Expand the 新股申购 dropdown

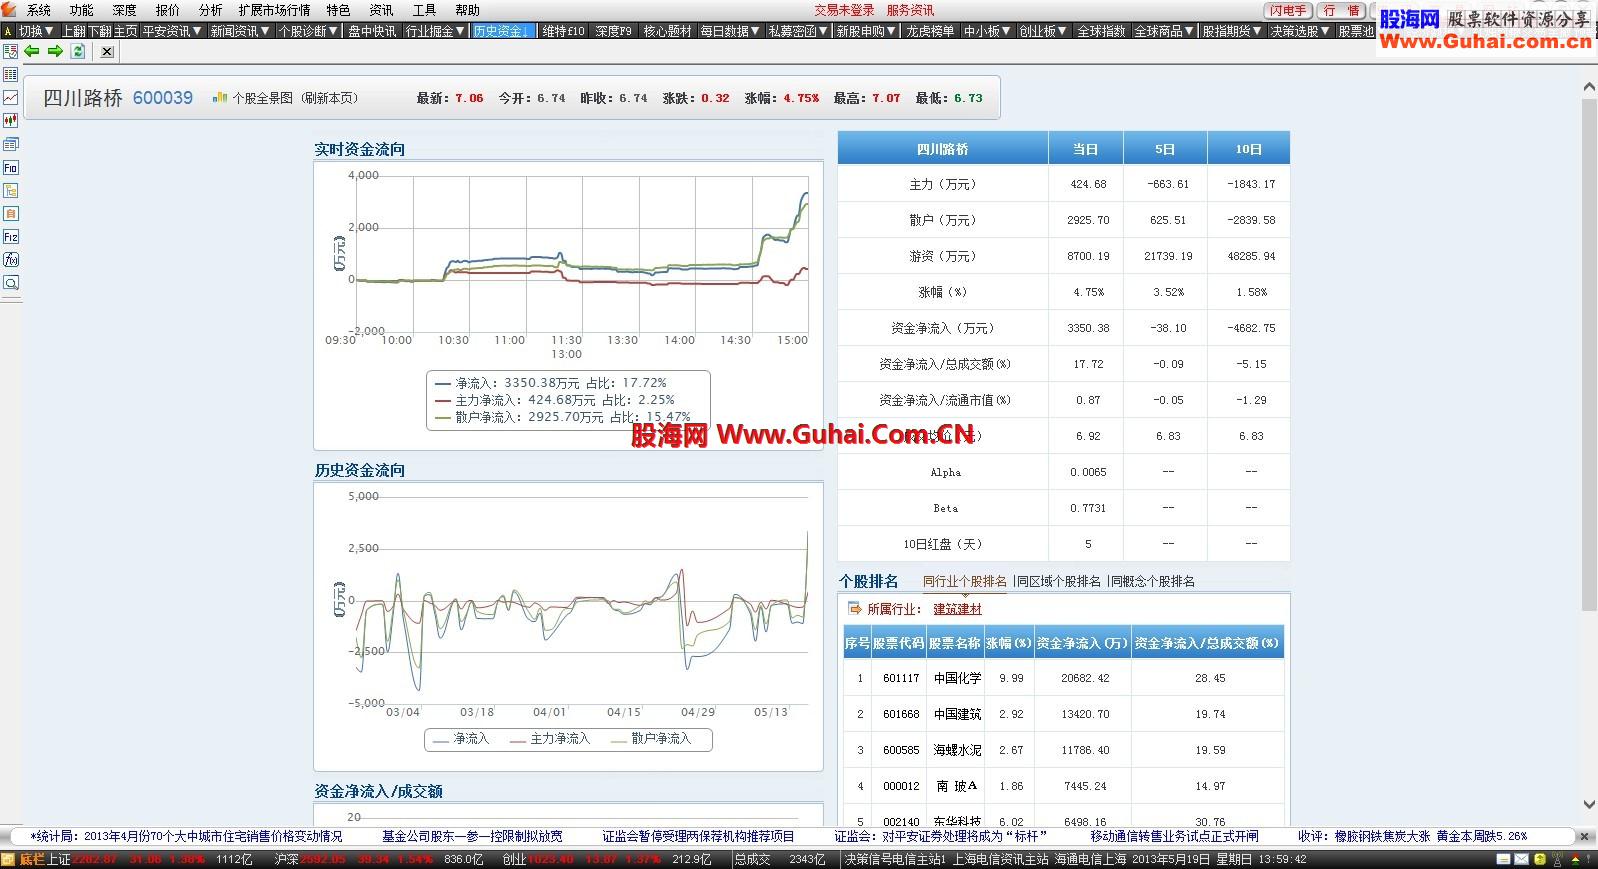click(x=866, y=31)
